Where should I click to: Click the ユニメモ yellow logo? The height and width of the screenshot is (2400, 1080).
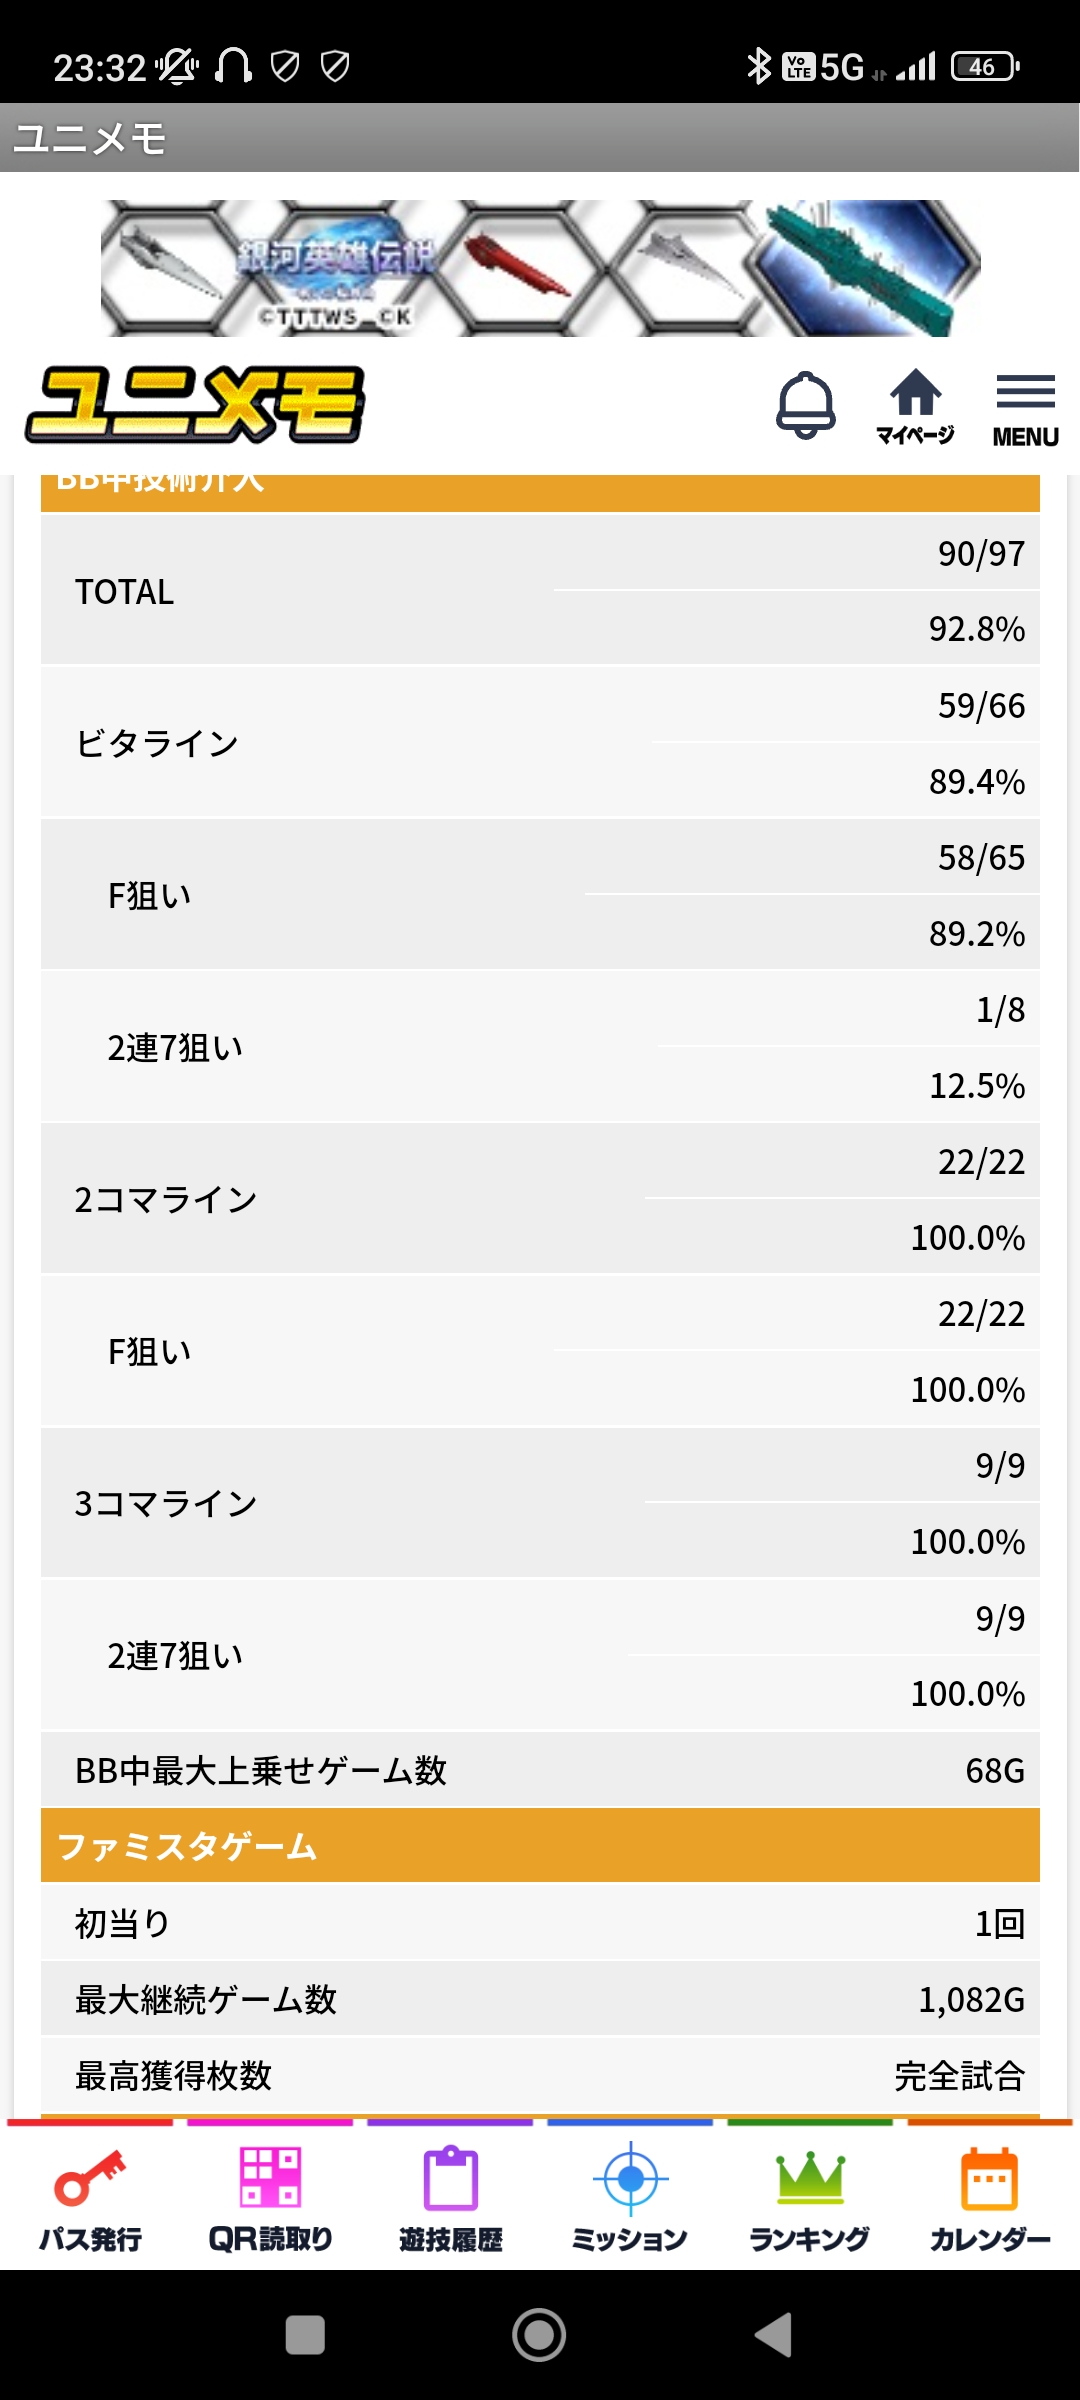[195, 405]
